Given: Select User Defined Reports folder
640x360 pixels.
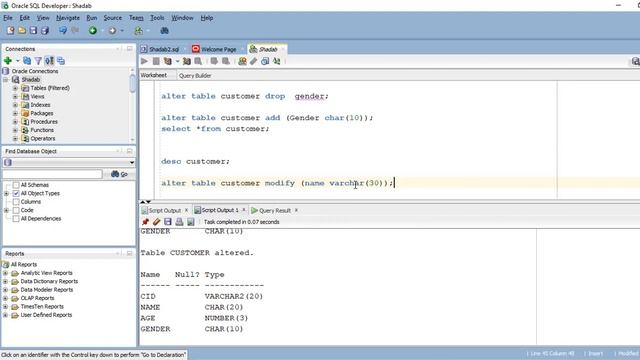Looking at the screenshot, I should [x=46, y=315].
